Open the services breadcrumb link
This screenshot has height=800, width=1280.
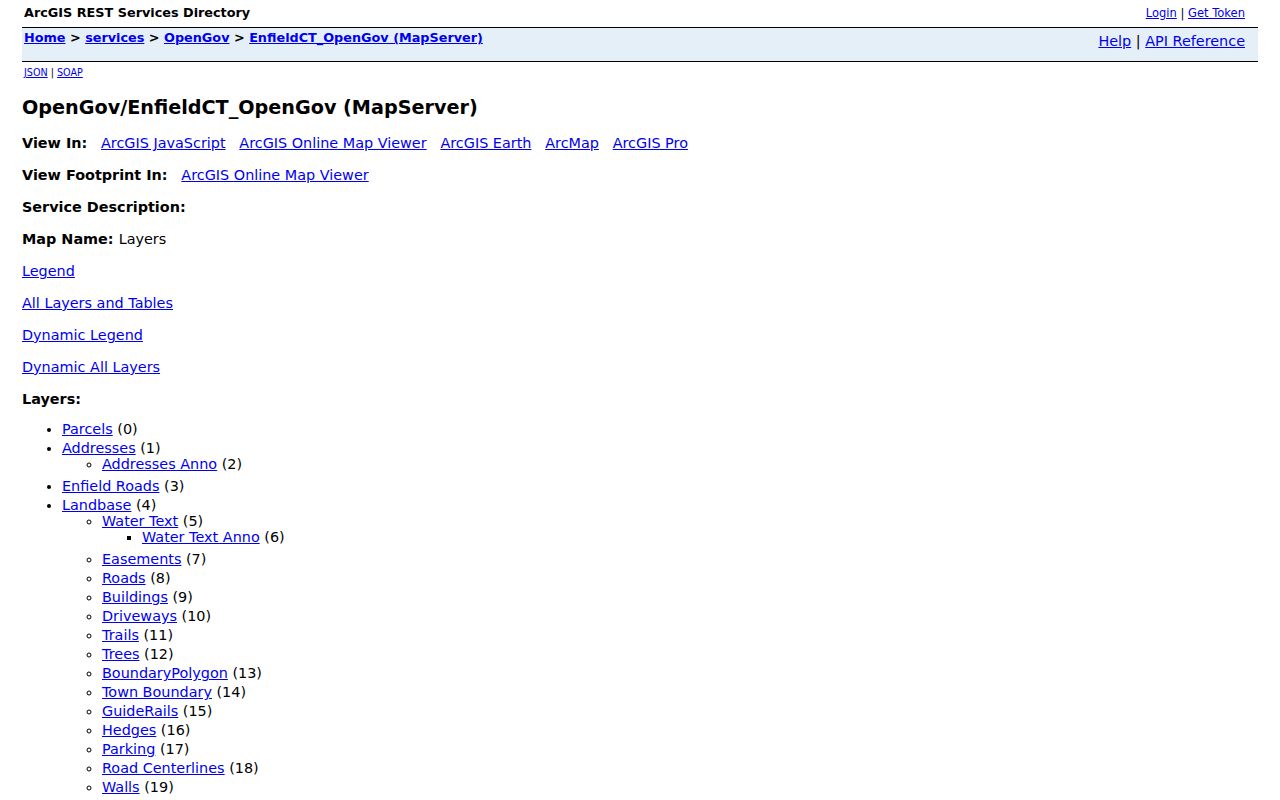115,38
